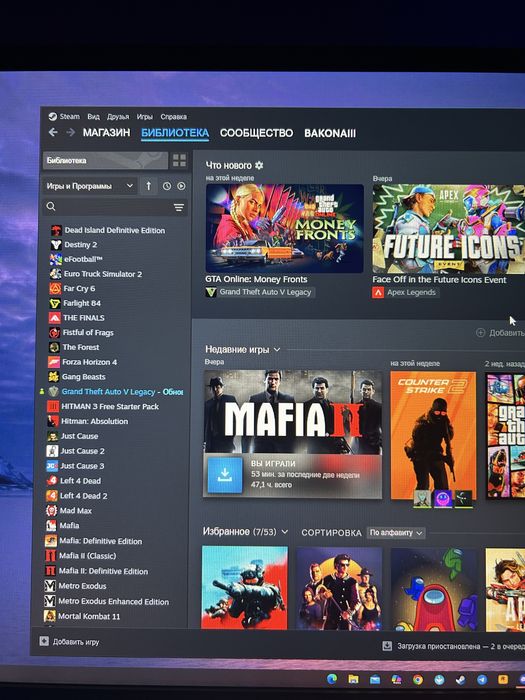Click first friend avatar under Counter-Strike 2

click(x=422, y=499)
